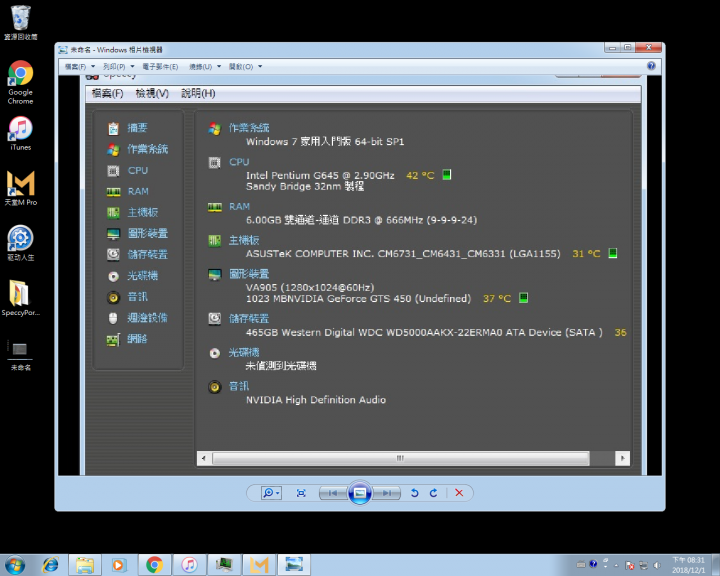This screenshot has width=720, height=576.
Task: Click the Action Center flag tray icon
Action: [x=630, y=565]
